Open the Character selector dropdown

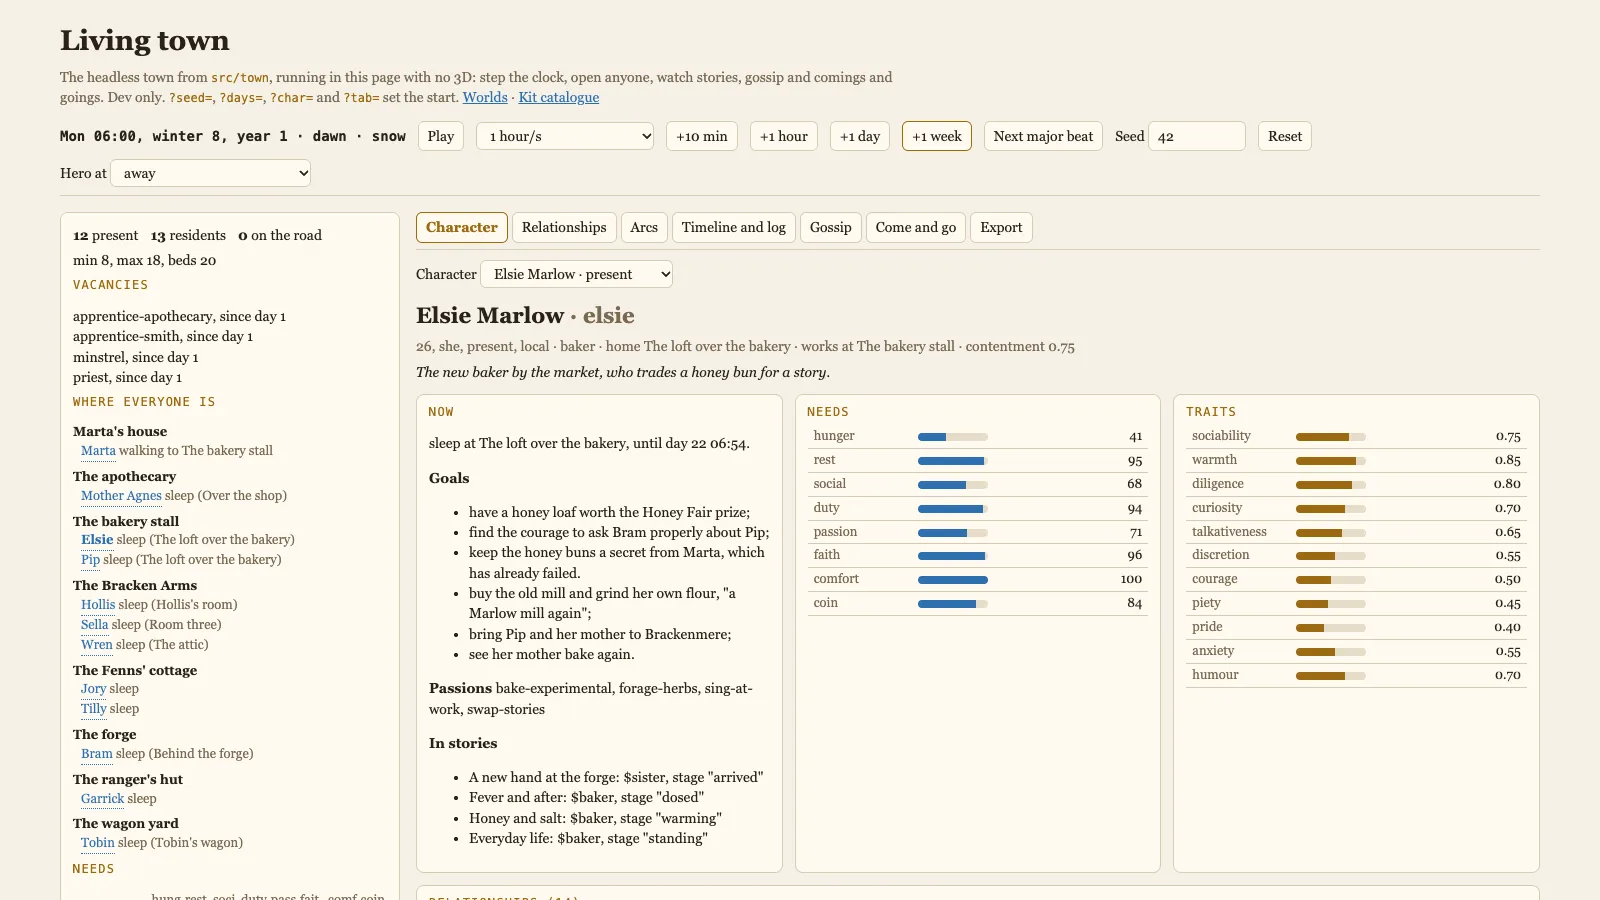pos(577,274)
